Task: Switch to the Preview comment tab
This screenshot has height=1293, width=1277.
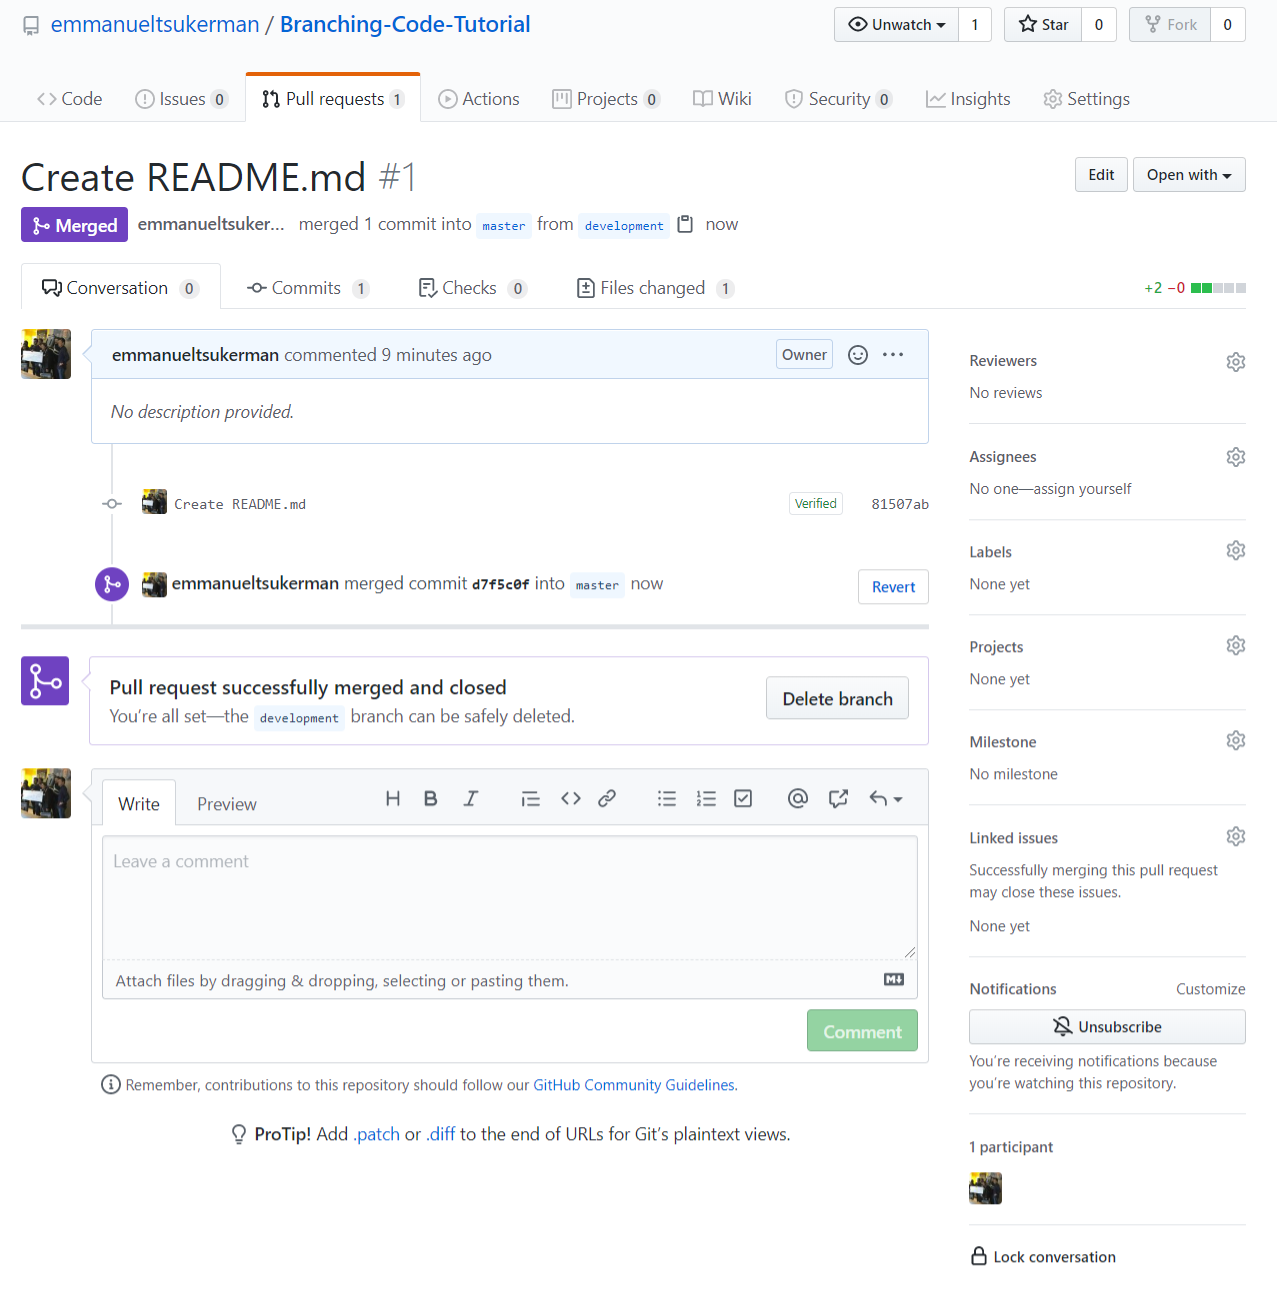Action: 227,804
